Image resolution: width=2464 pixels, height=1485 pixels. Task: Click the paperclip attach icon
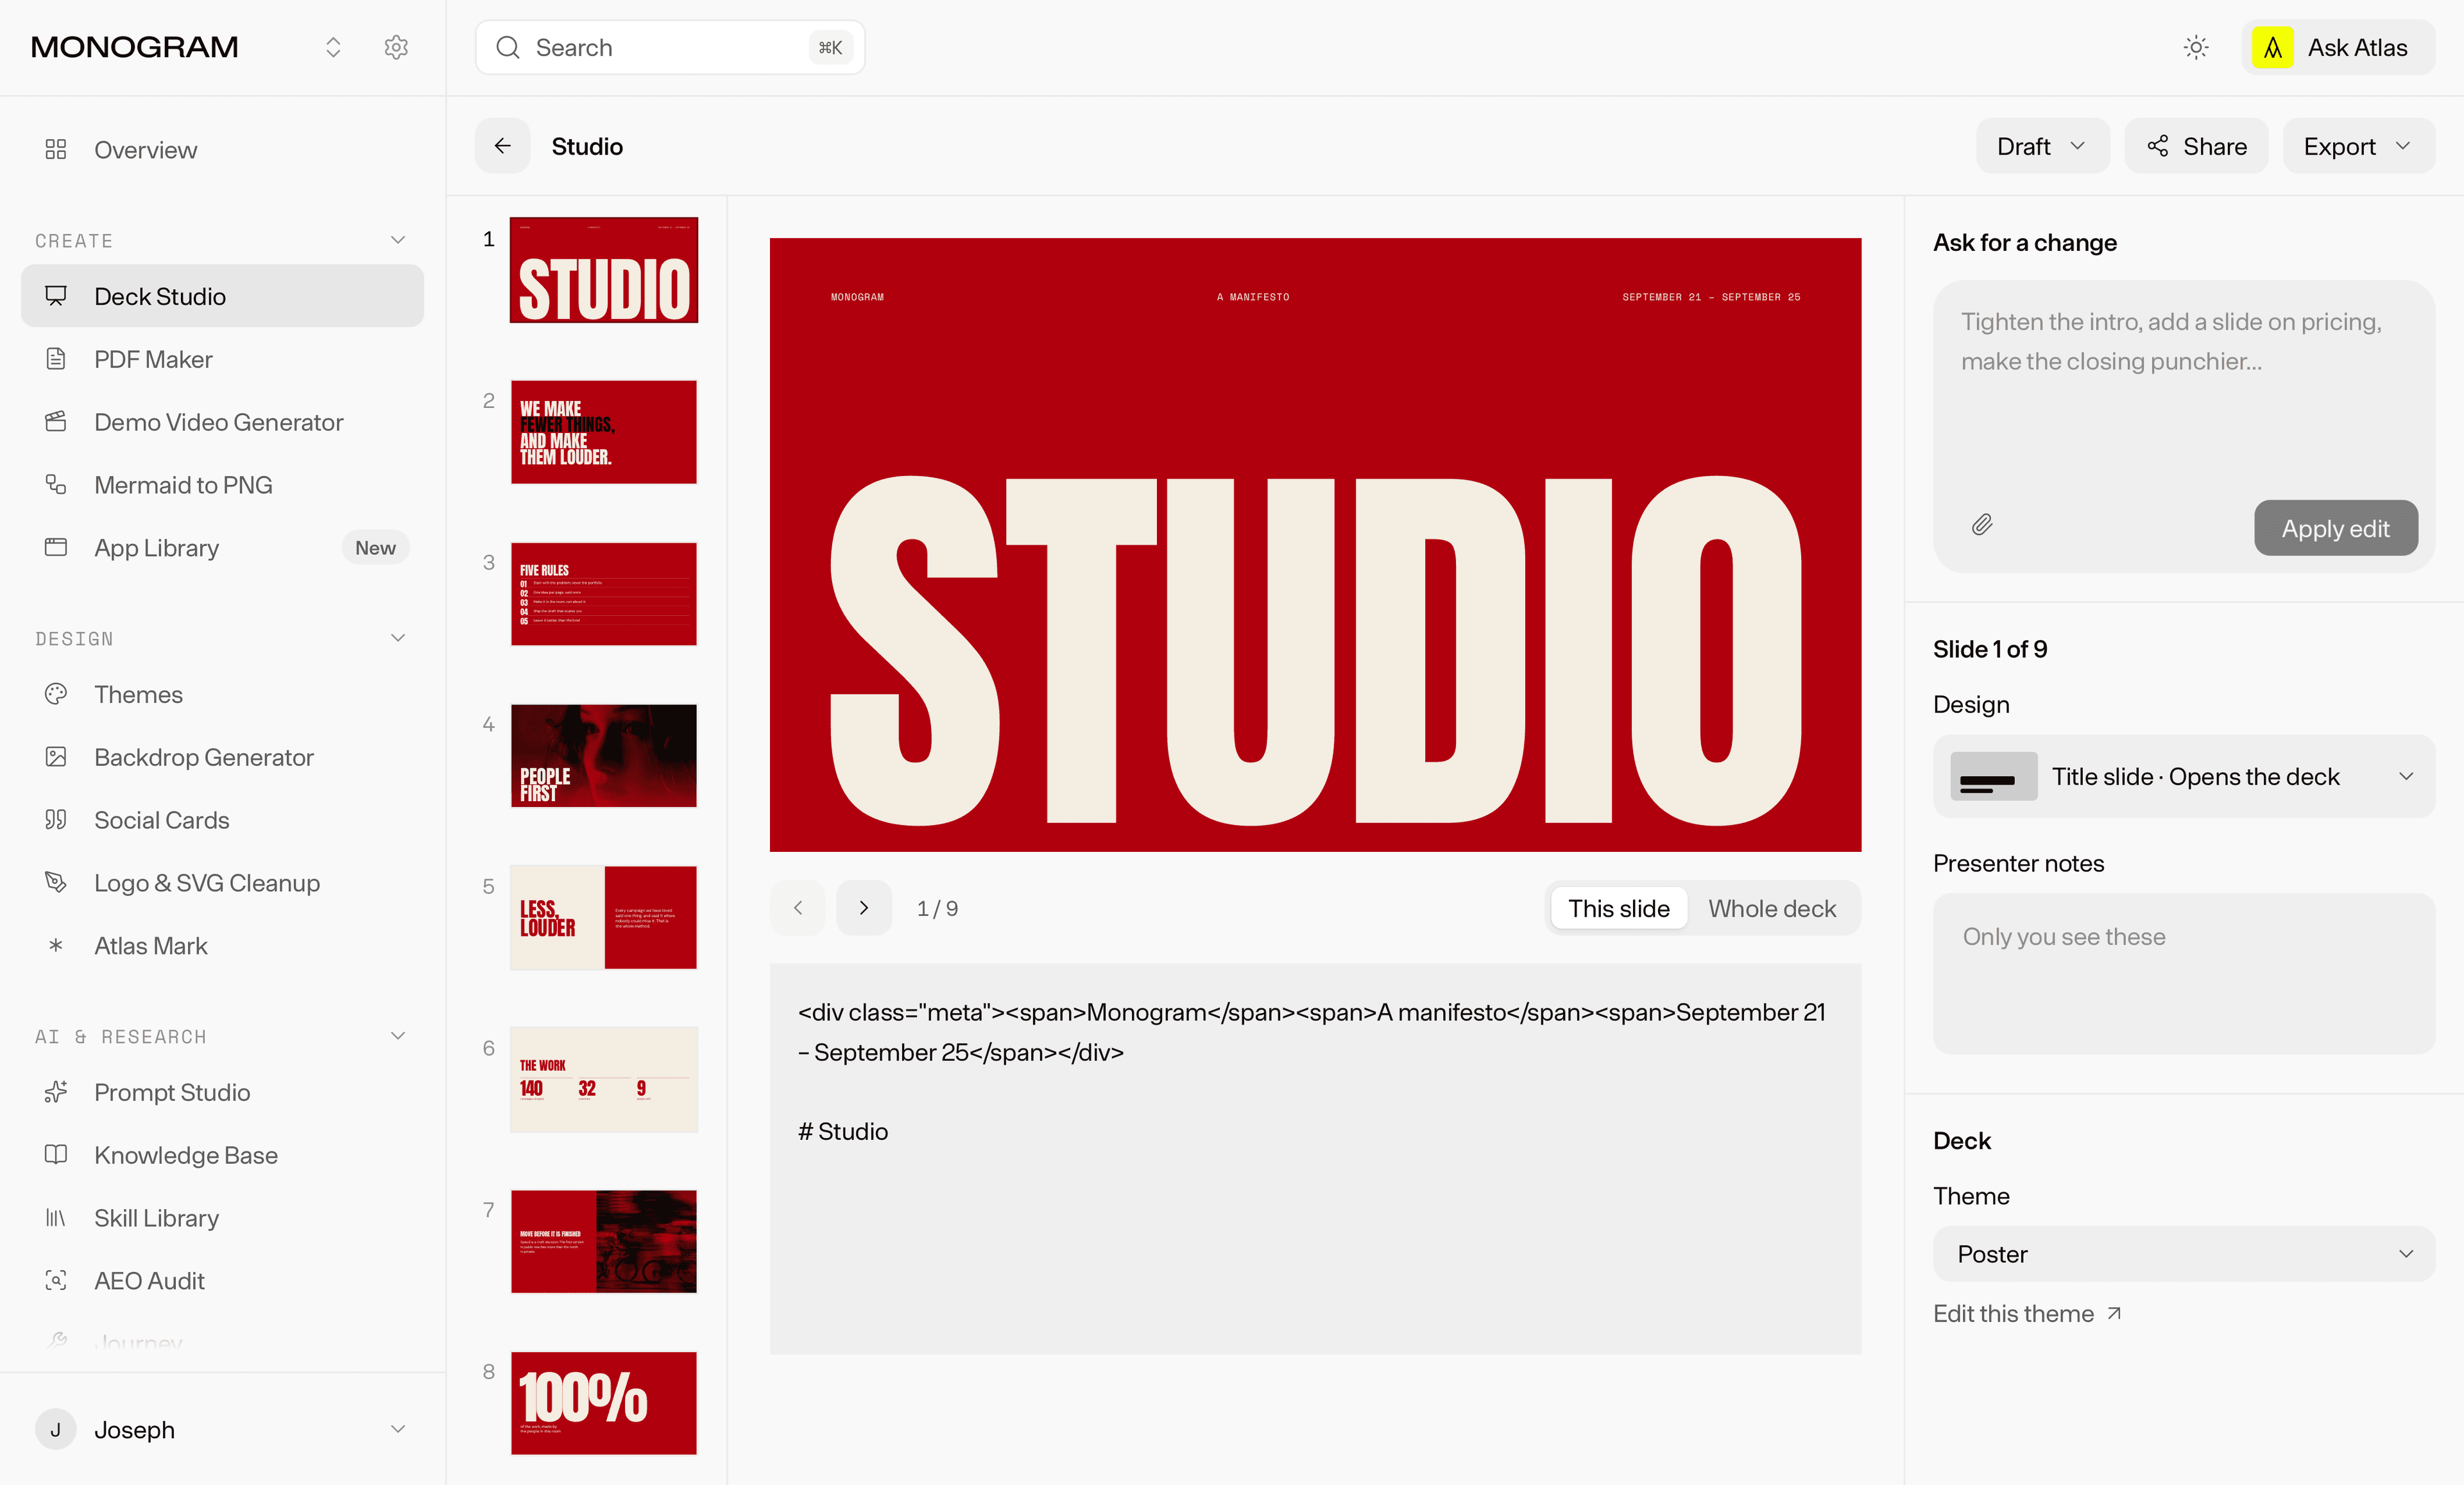click(1982, 525)
